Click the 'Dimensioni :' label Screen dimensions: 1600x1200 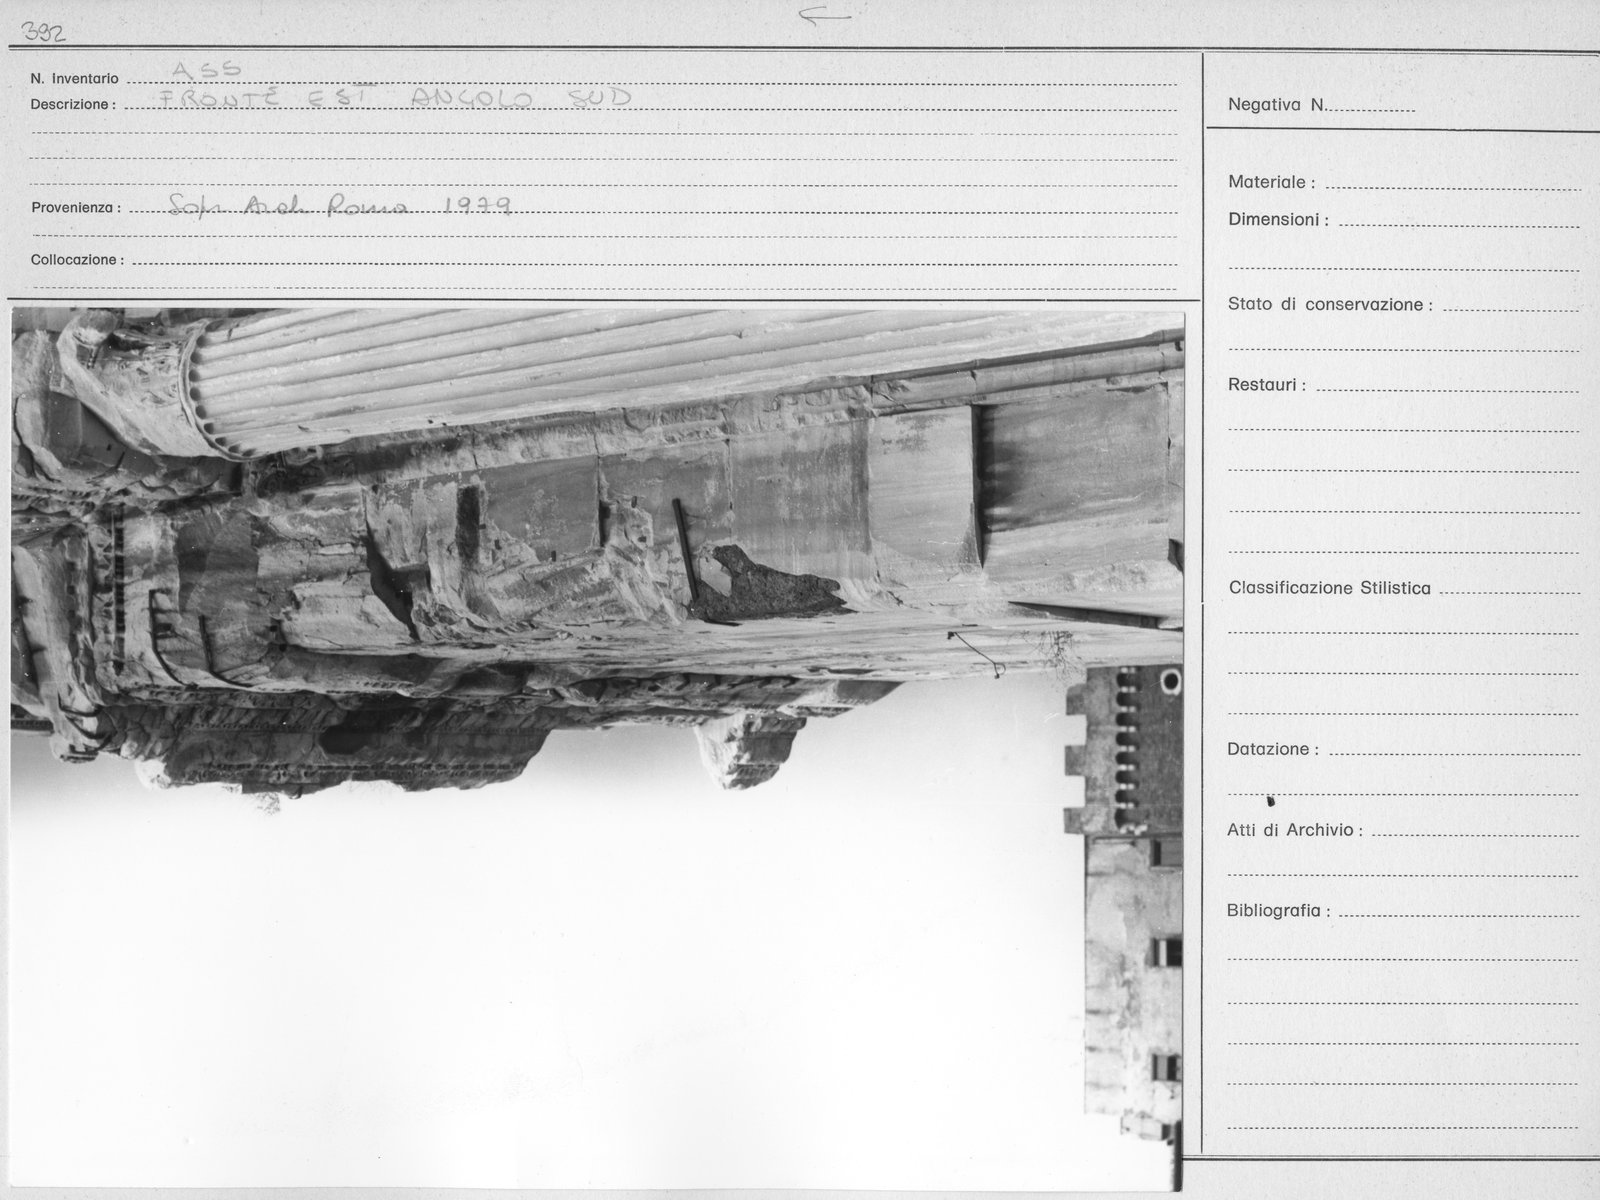[1278, 220]
